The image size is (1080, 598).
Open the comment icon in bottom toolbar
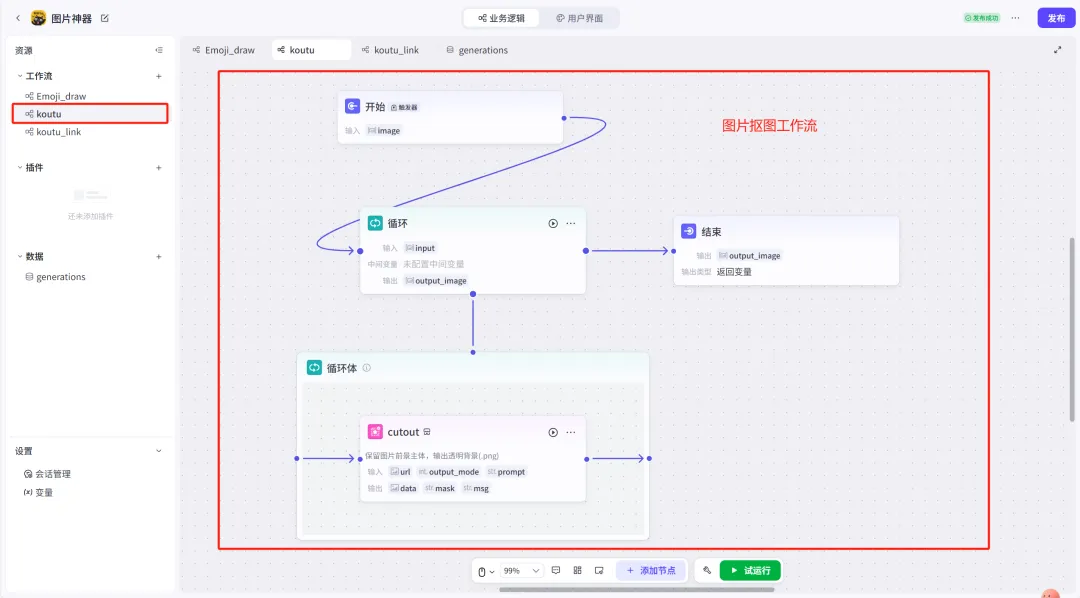(556, 570)
